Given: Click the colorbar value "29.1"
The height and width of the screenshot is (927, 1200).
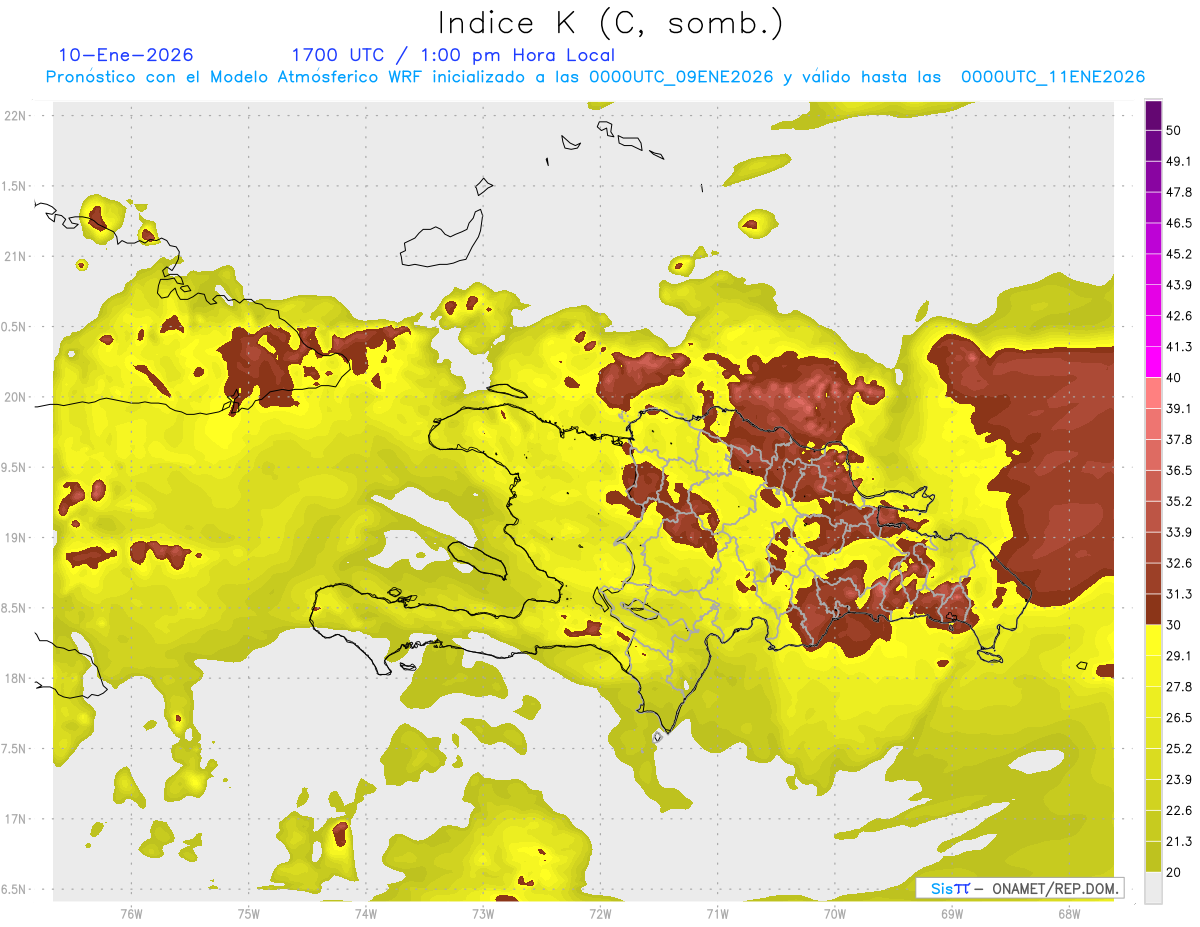Looking at the screenshot, I should click(1180, 655).
